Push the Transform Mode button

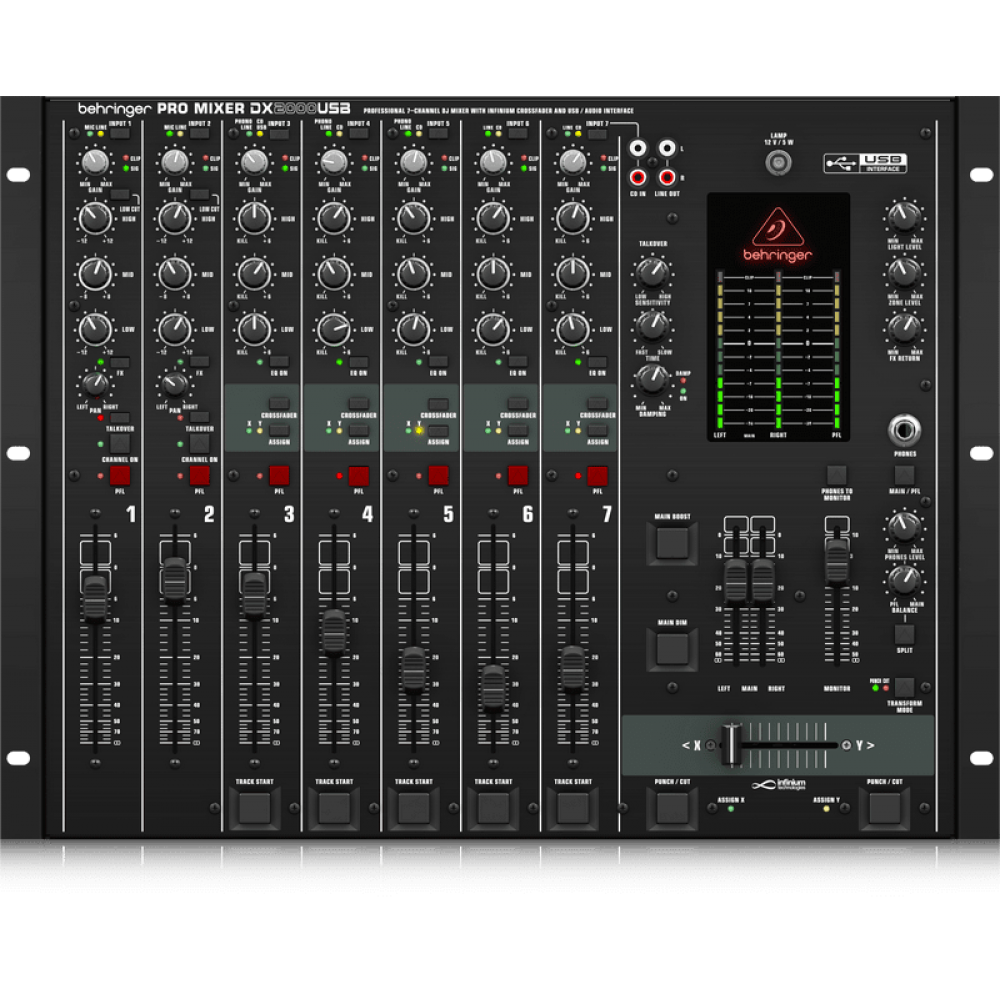904,688
